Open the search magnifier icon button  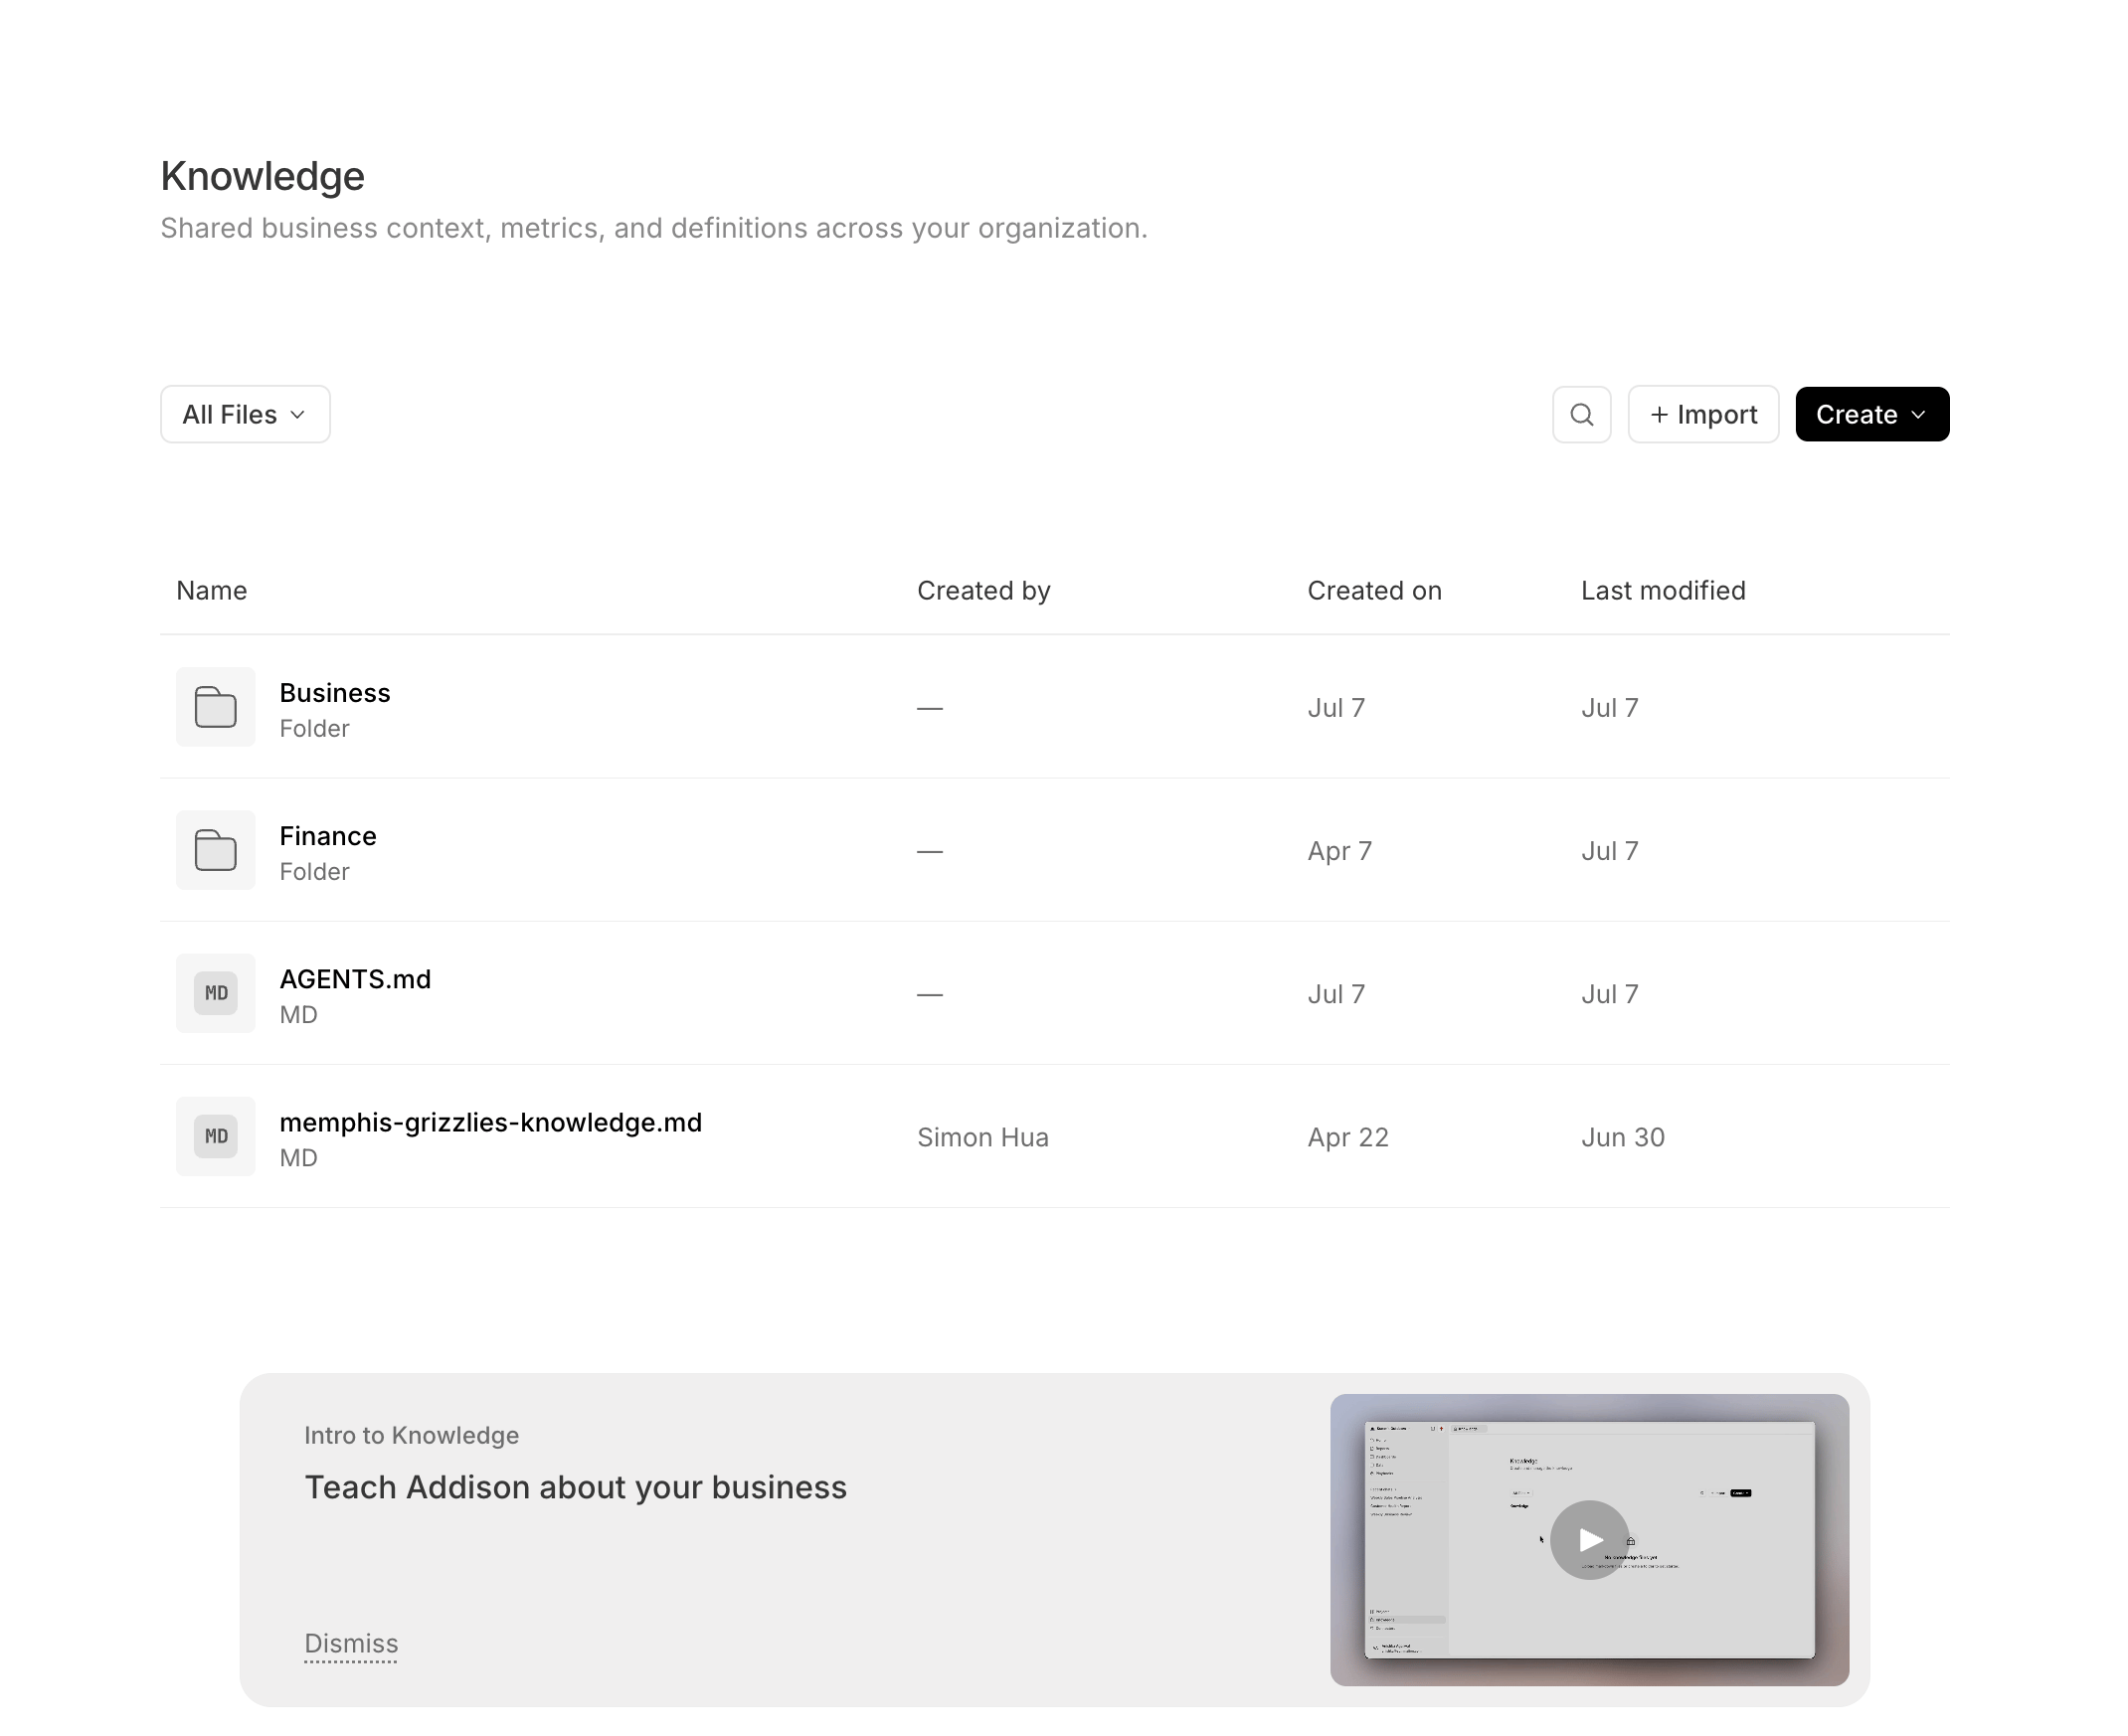click(x=1581, y=414)
